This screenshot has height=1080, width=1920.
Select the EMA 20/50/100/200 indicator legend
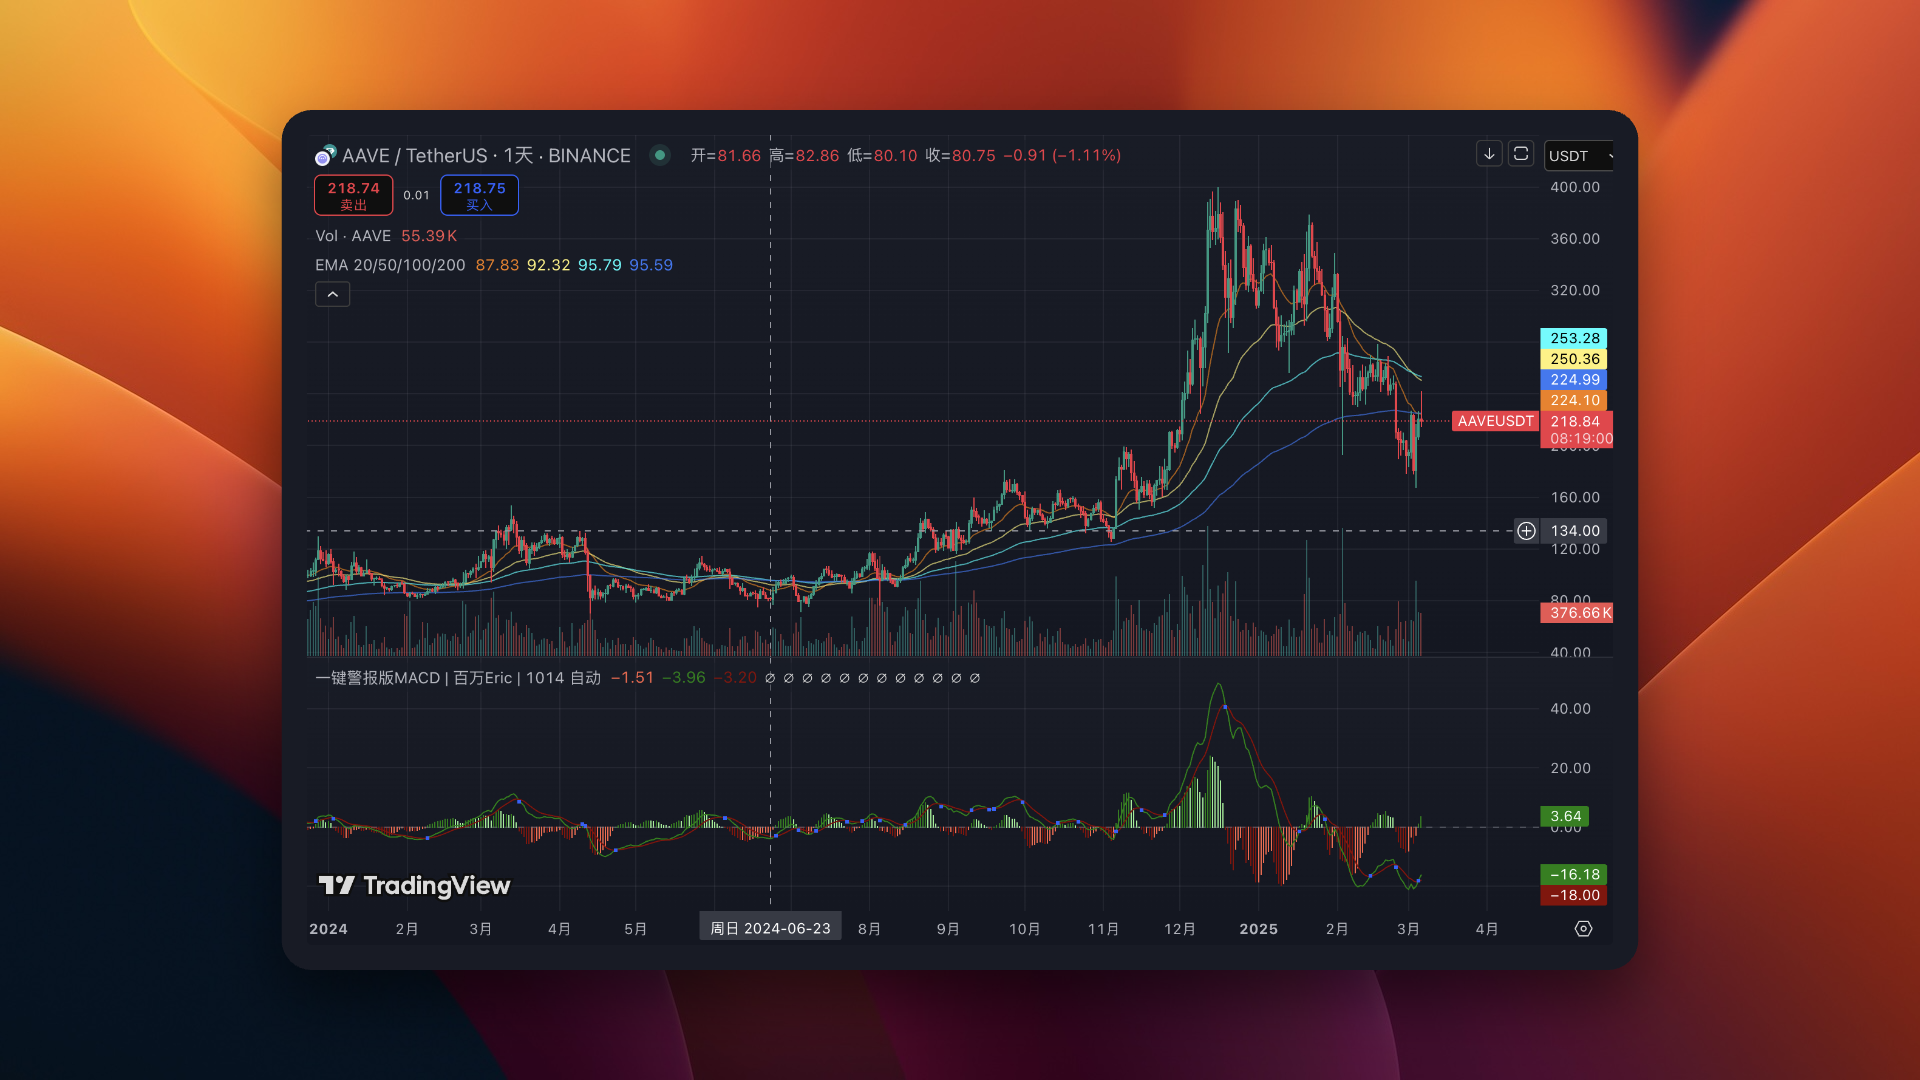click(390, 265)
